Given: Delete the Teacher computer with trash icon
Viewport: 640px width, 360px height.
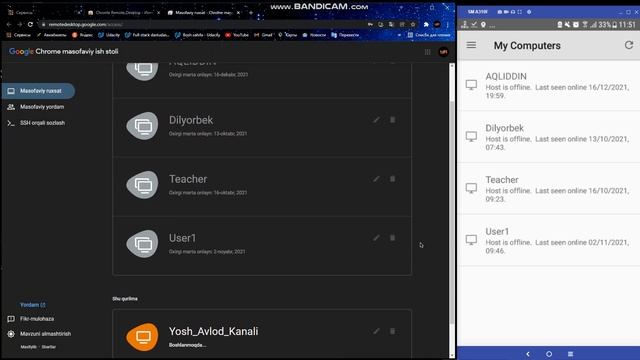Looking at the screenshot, I should 392,179.
